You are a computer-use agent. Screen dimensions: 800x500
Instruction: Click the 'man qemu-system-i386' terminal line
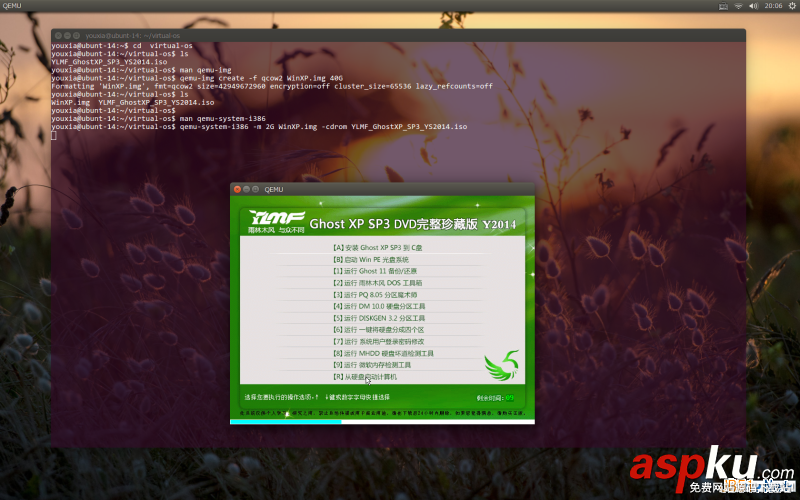click(159, 119)
